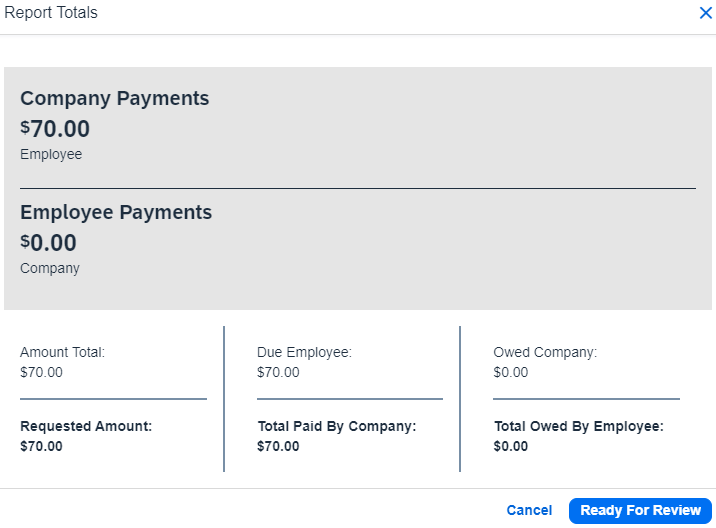Viewport: 716px width, 528px height.
Task: Click the Total Owed By Employee label
Action: [578, 426]
